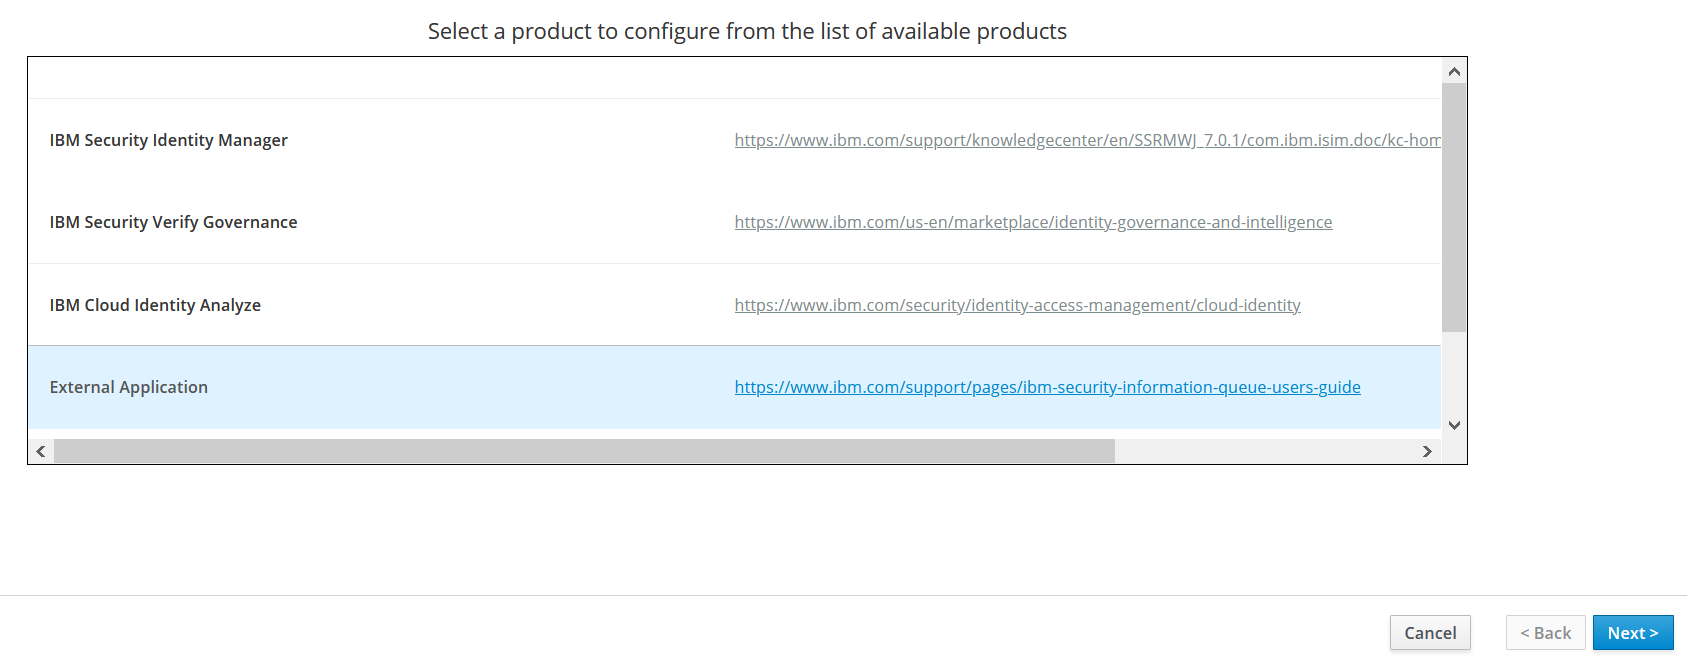Image resolution: width=1687 pixels, height=667 pixels.
Task: Click horizontal scrollbar track right of thumb
Action: coord(1265,451)
